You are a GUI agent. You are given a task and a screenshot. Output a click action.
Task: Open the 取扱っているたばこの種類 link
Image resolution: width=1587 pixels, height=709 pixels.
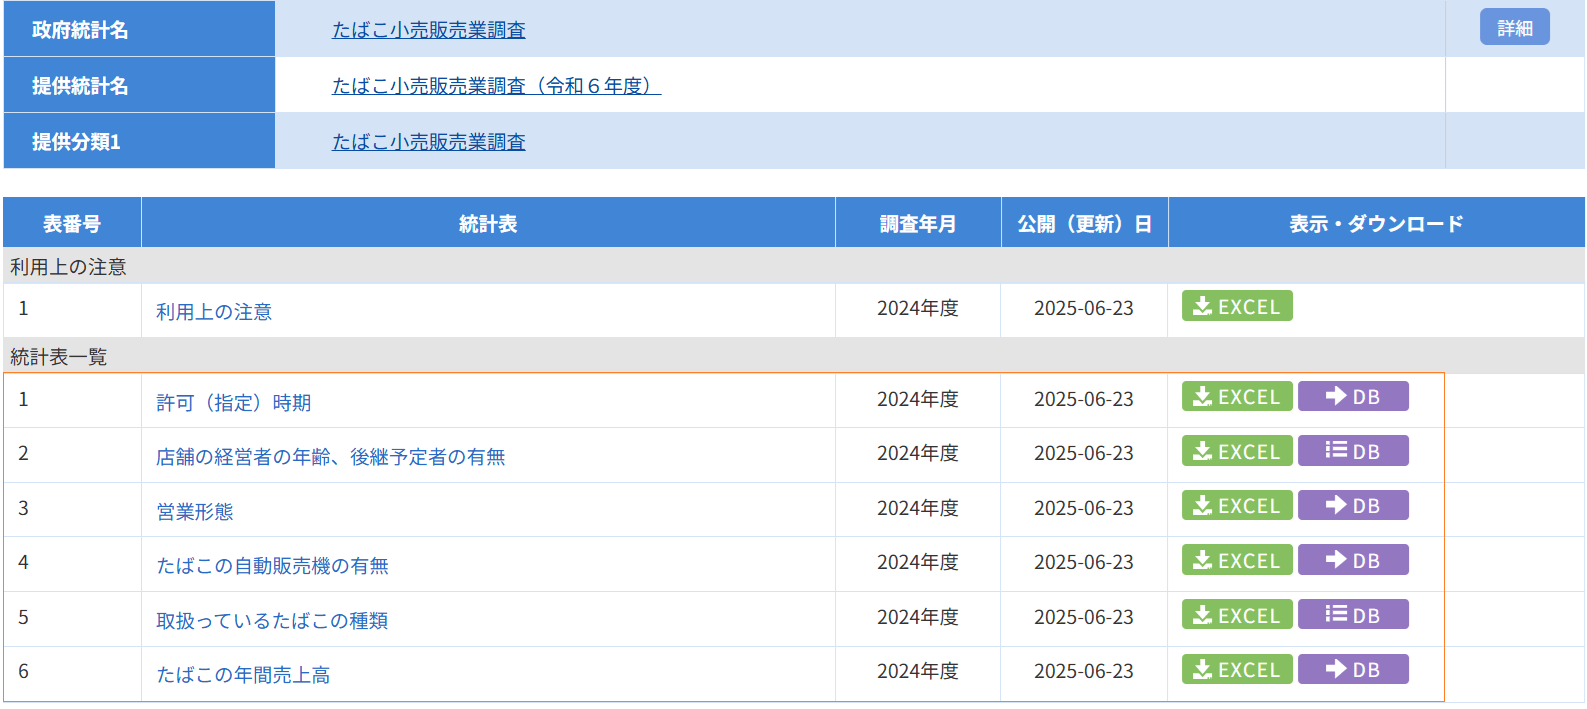(272, 621)
